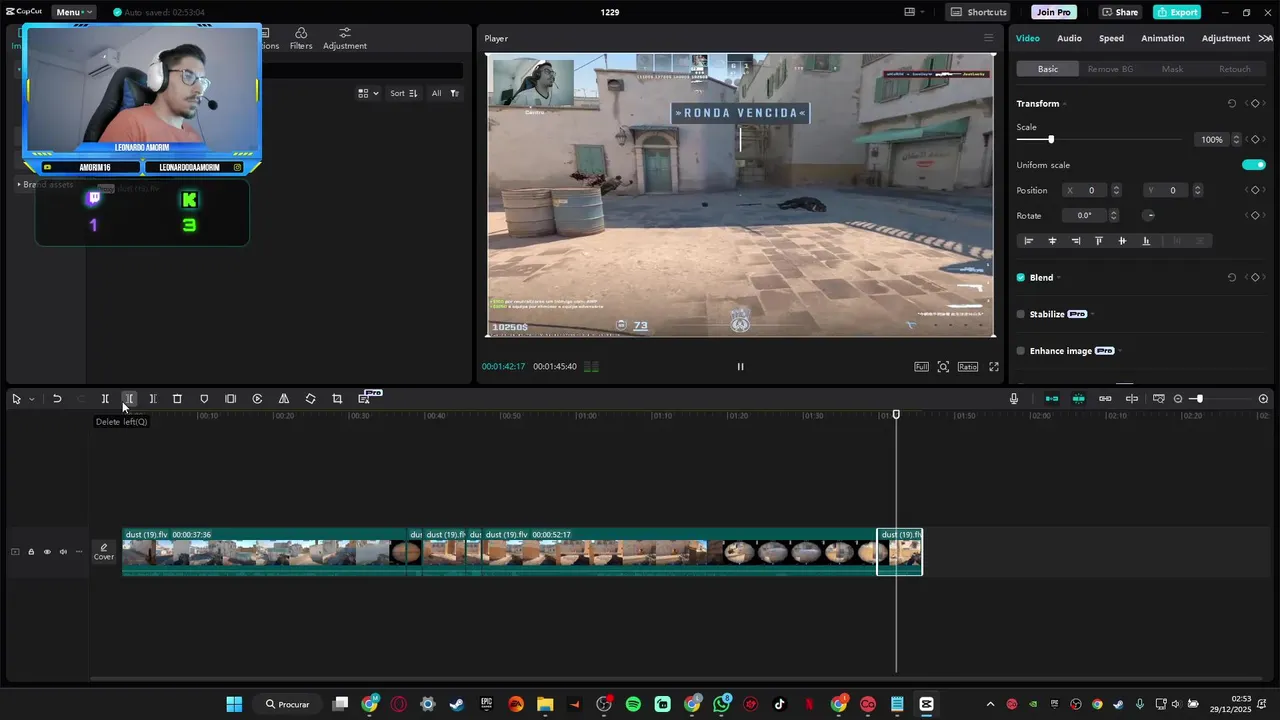Open the Shortcuts button
The width and height of the screenshot is (1280, 720).
pyautogui.click(x=979, y=12)
